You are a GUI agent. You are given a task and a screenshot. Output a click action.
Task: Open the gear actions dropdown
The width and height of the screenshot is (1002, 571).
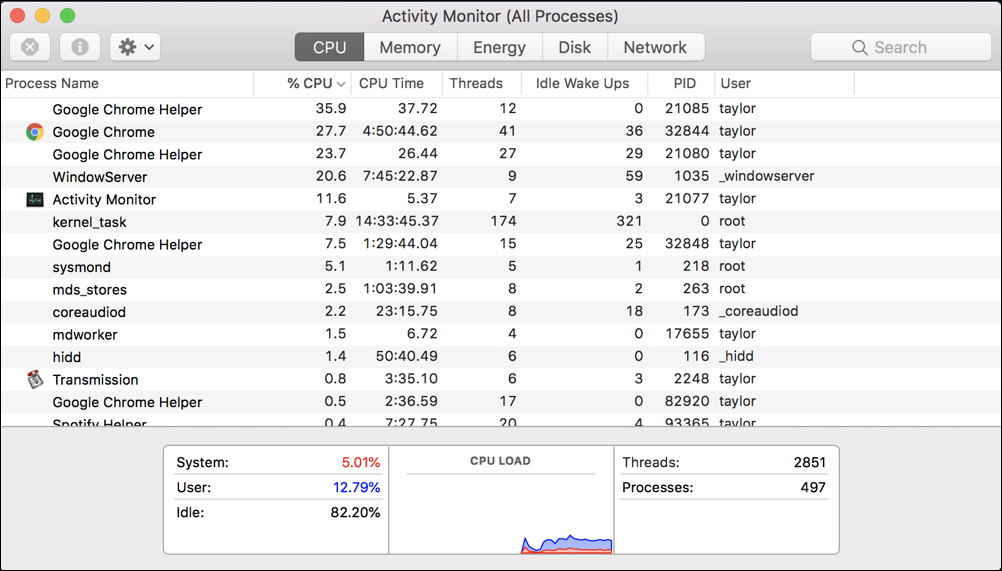[x=135, y=47]
